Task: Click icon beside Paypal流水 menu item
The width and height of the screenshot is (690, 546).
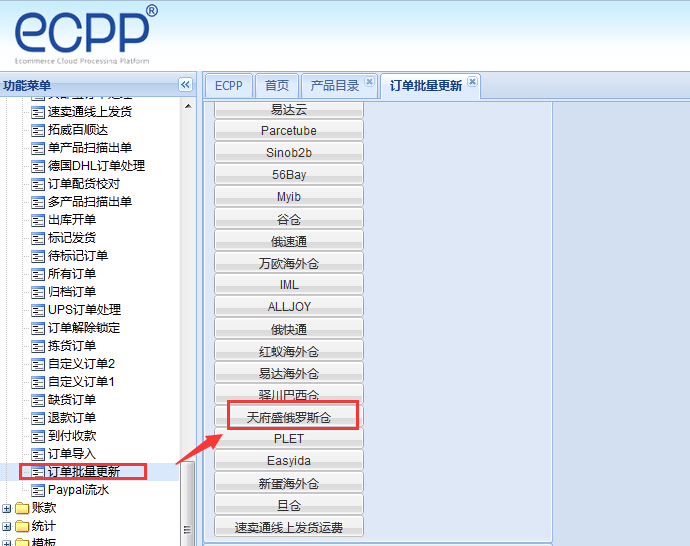Action: [x=38, y=490]
